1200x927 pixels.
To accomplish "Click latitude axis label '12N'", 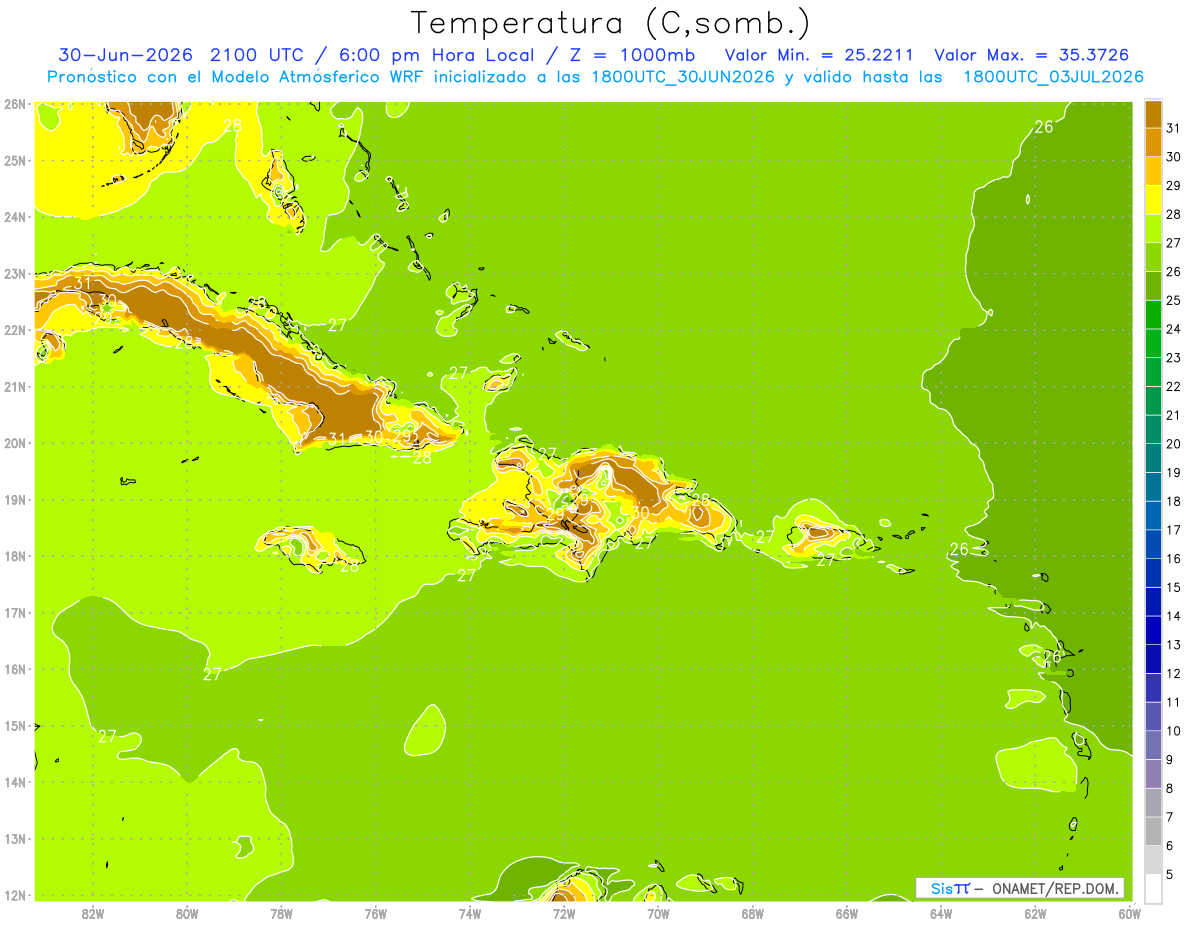I will click(15, 895).
